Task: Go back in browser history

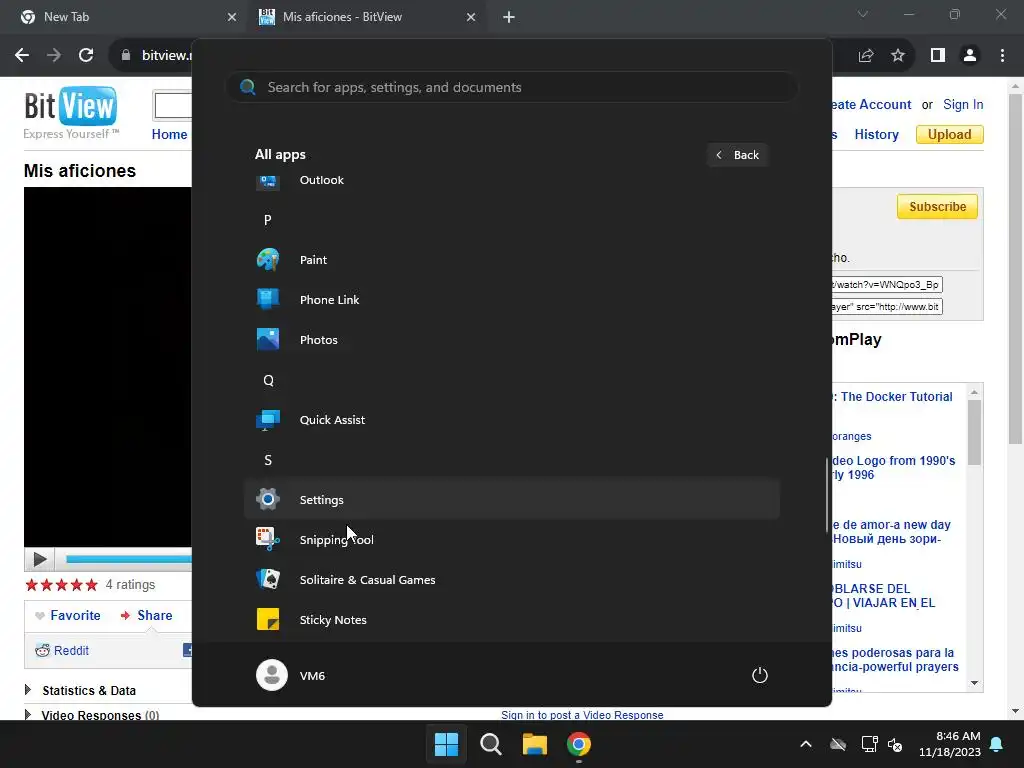Action: (22, 56)
